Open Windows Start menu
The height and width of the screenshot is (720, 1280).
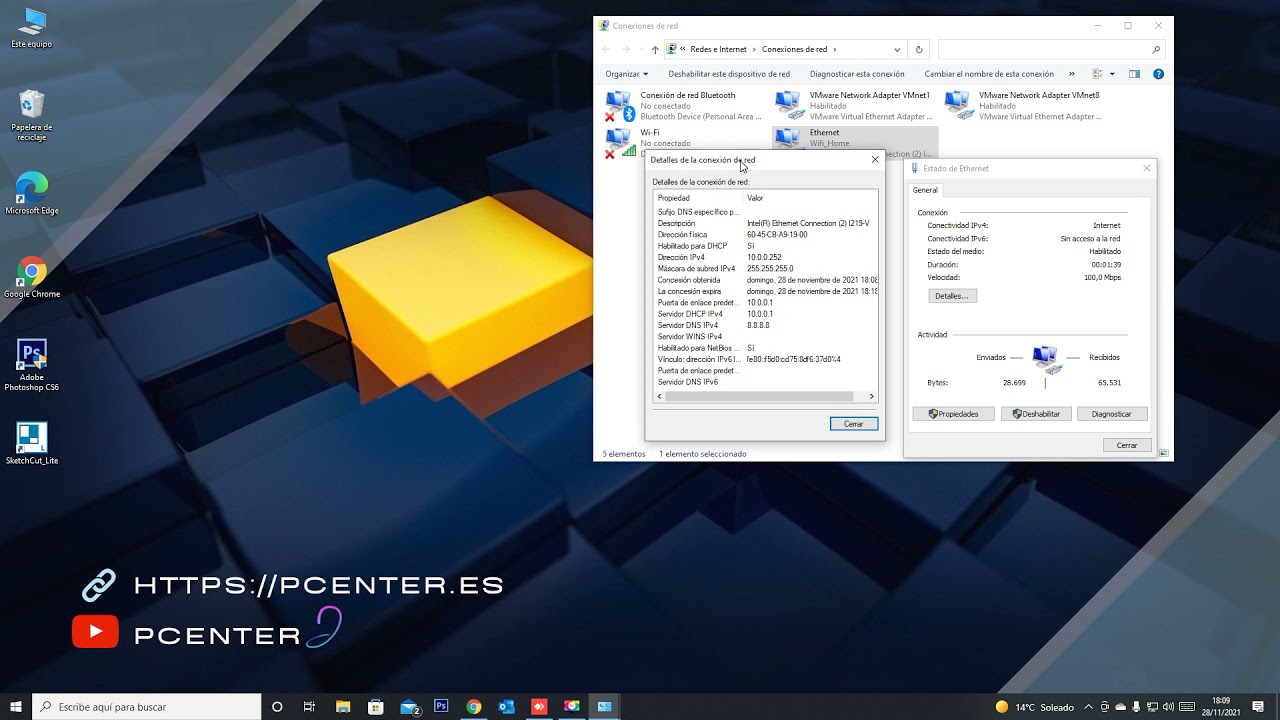click(x=16, y=706)
